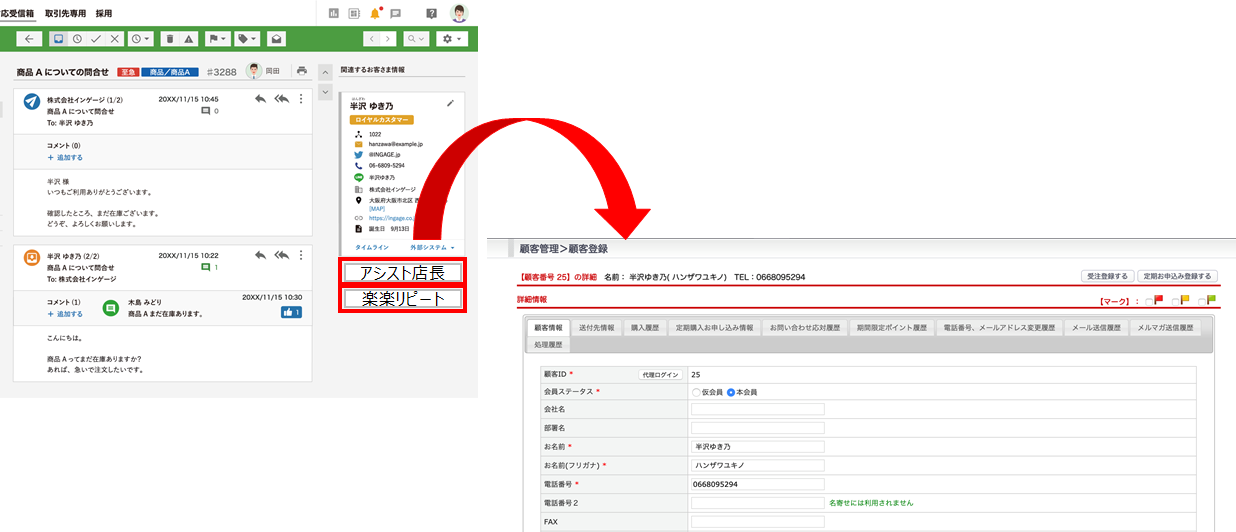
Task: Open the tag label dropdown
Action: click(247, 39)
